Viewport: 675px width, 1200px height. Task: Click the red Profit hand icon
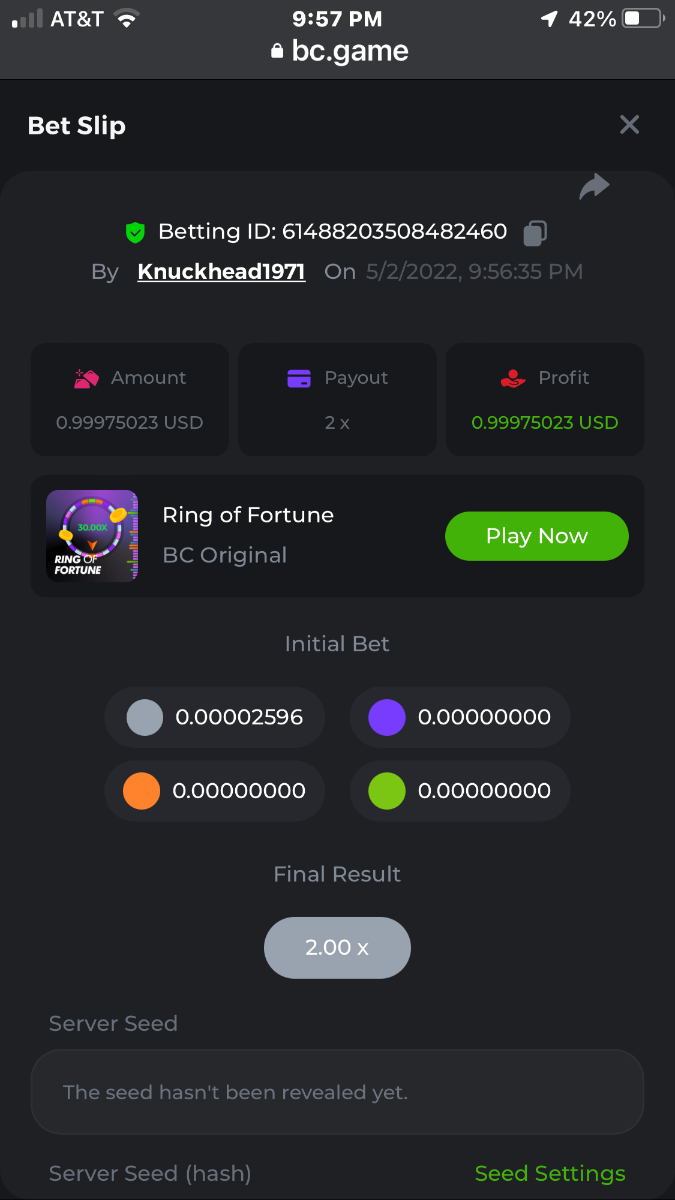click(x=512, y=379)
